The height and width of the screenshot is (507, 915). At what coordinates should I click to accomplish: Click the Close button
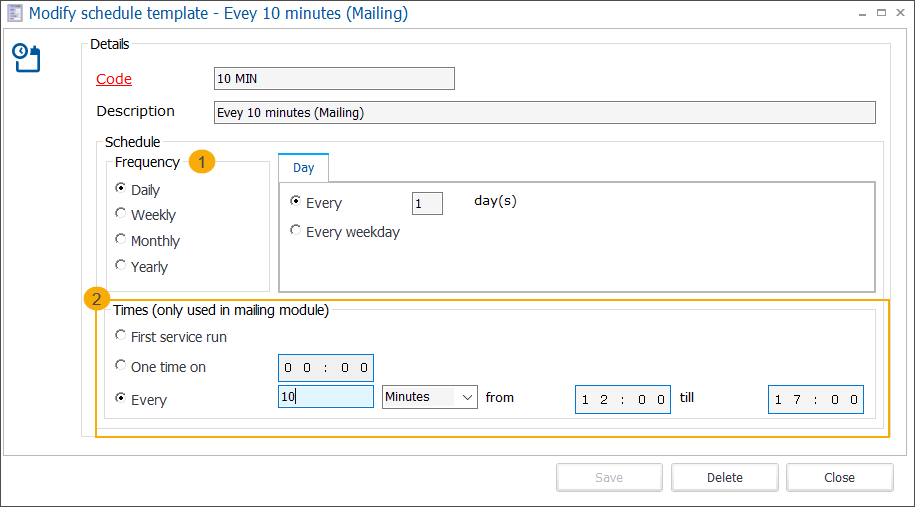point(839,477)
